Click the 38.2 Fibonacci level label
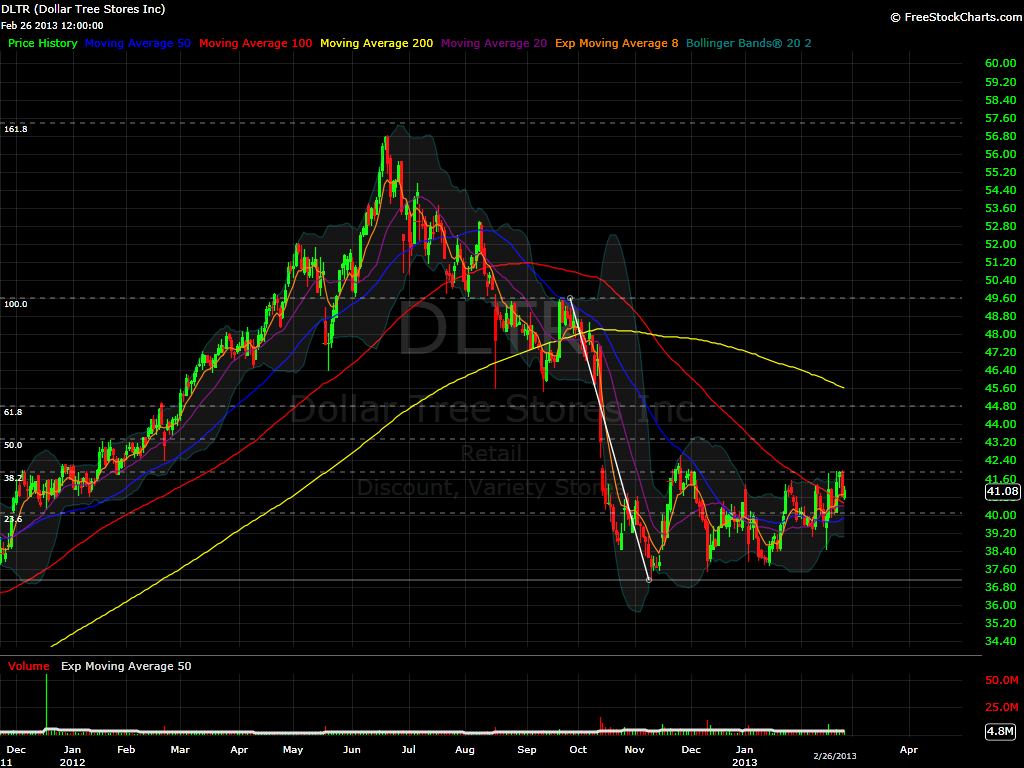The image size is (1024, 768). pyautogui.click(x=13, y=477)
